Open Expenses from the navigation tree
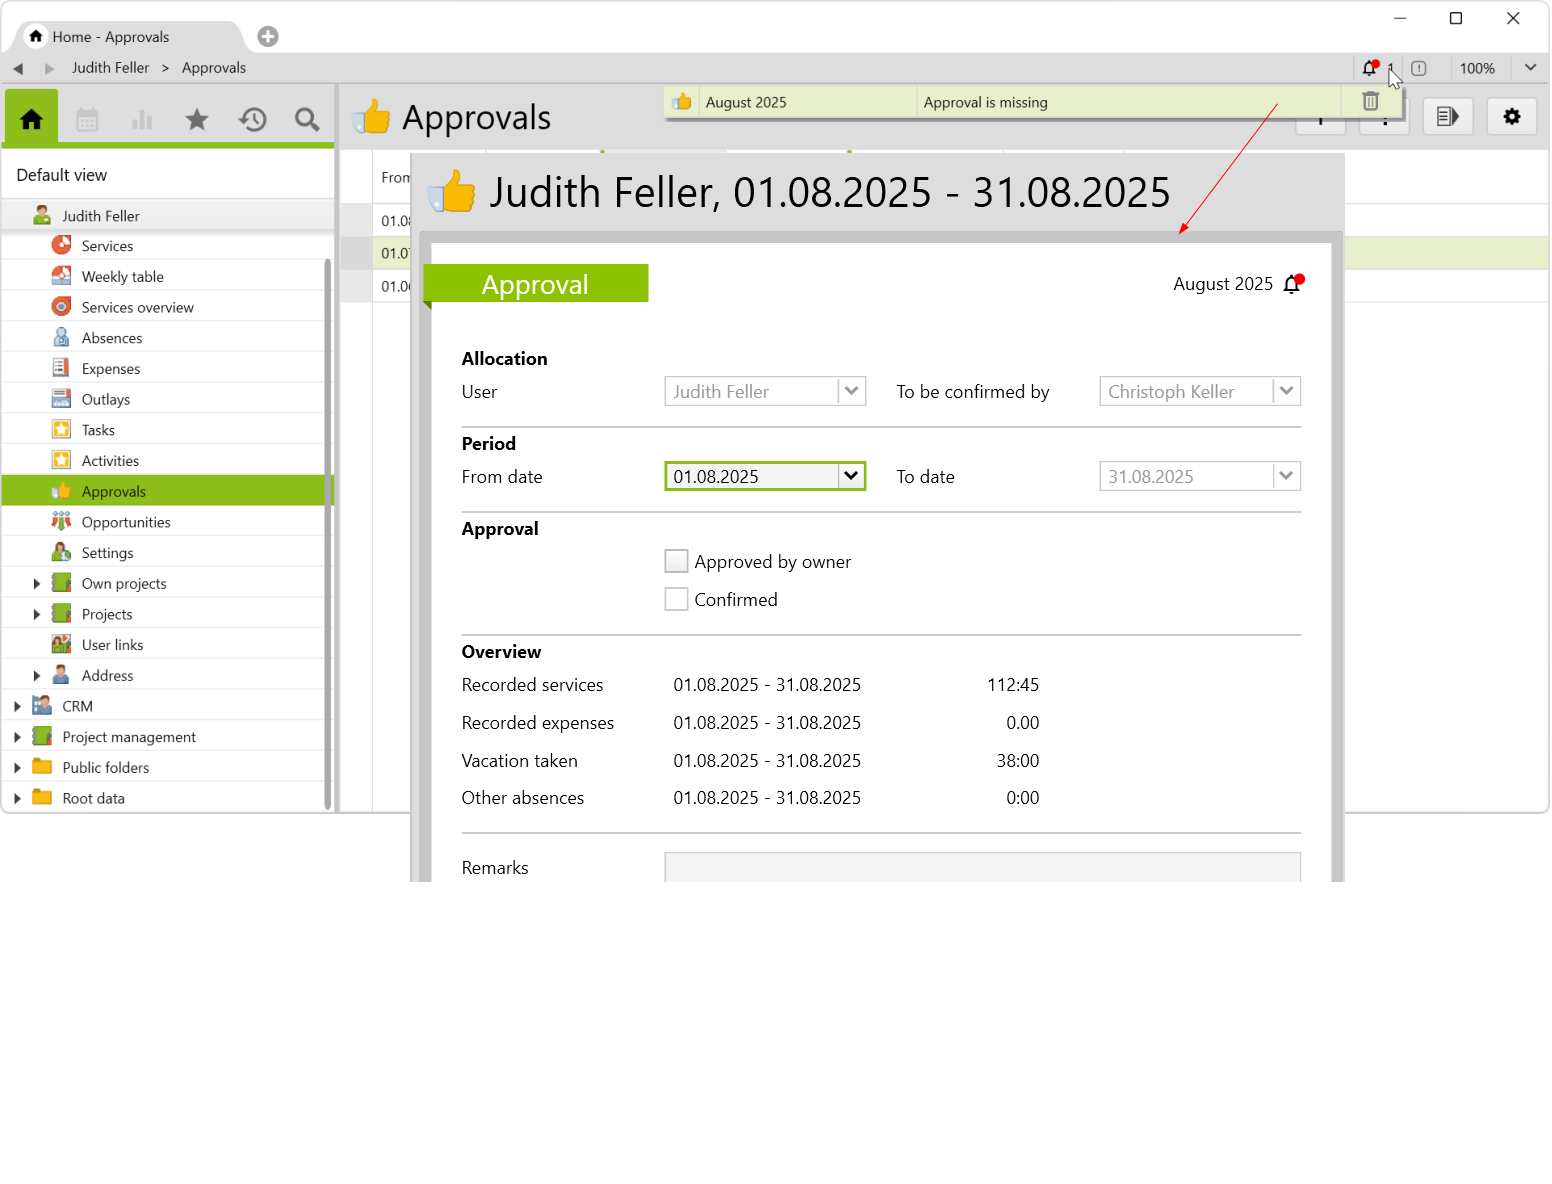This screenshot has width=1552, height=1184. [111, 369]
